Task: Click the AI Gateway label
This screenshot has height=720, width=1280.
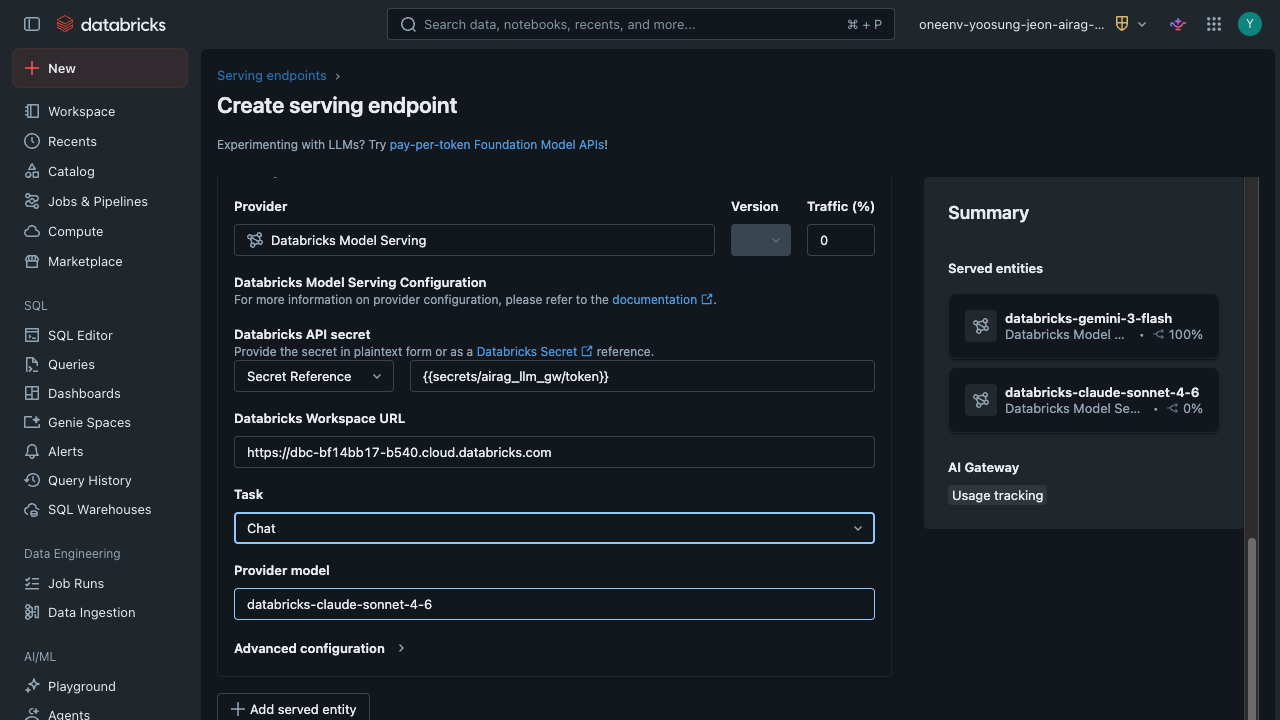Action: tap(983, 467)
